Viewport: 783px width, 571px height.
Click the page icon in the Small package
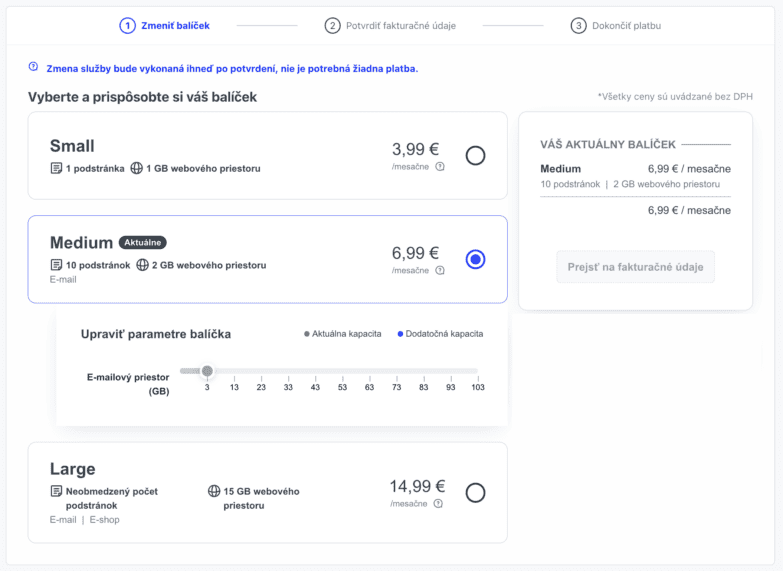coord(56,168)
